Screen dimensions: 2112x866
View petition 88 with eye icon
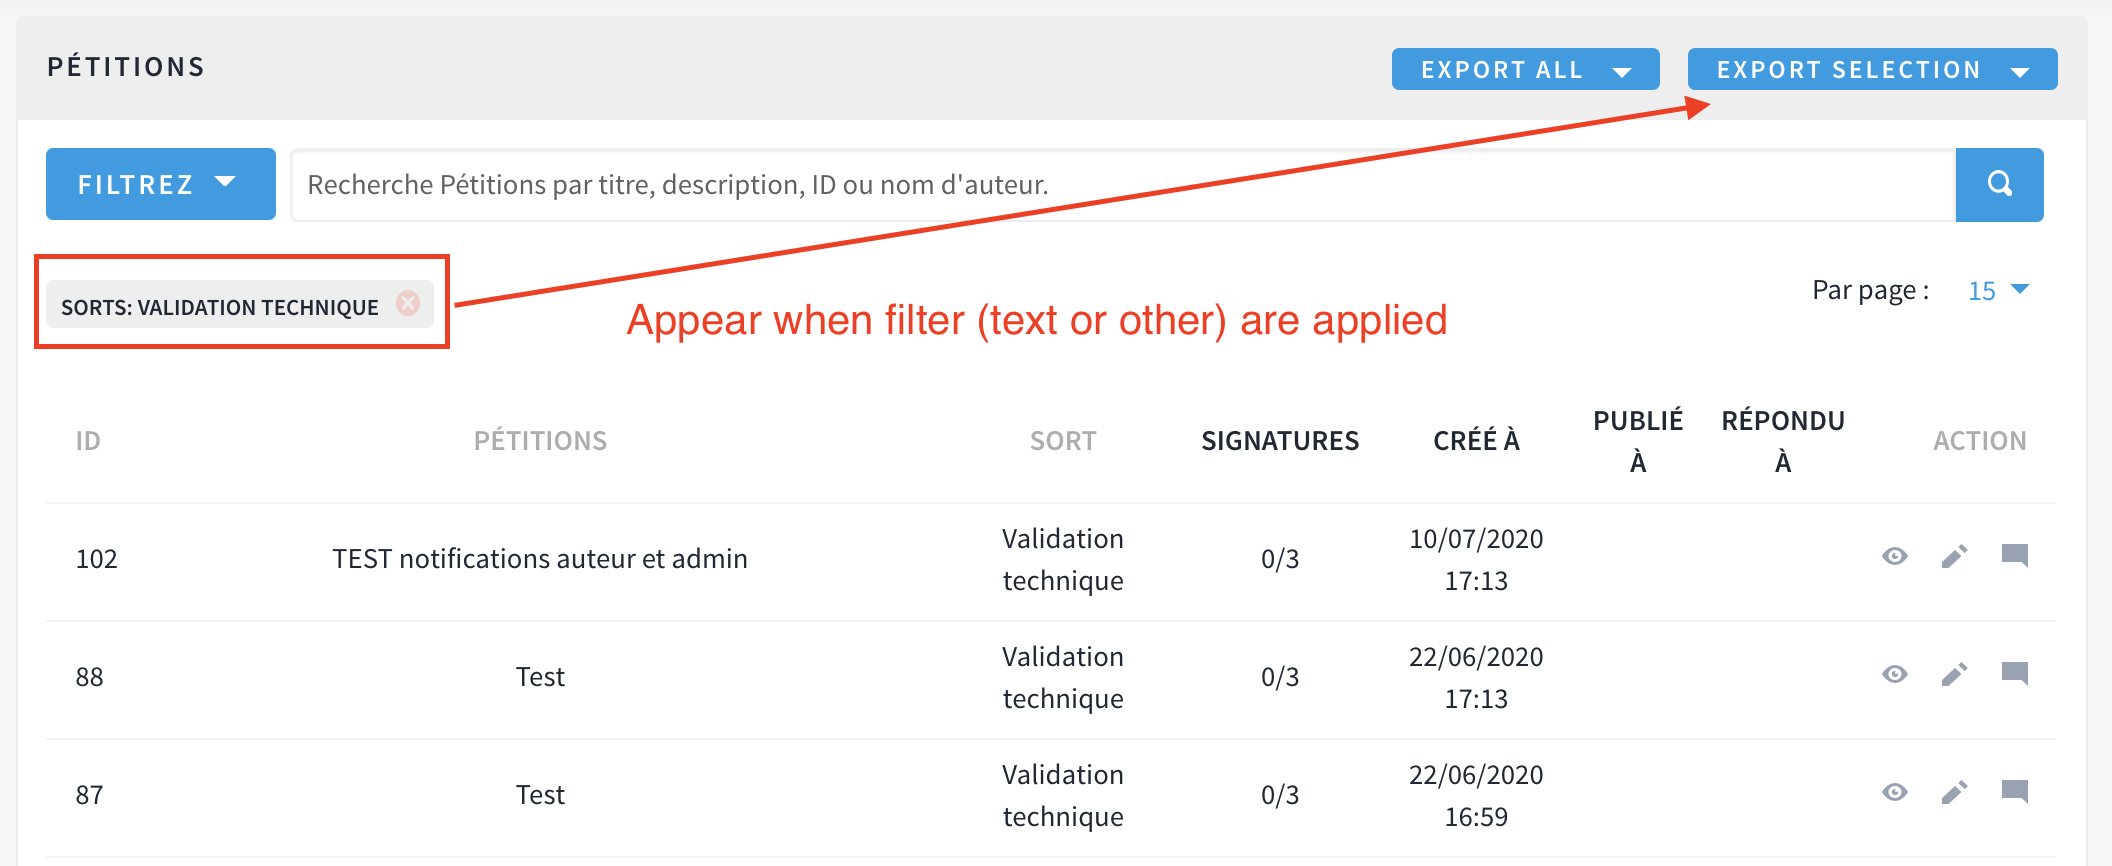1894,674
